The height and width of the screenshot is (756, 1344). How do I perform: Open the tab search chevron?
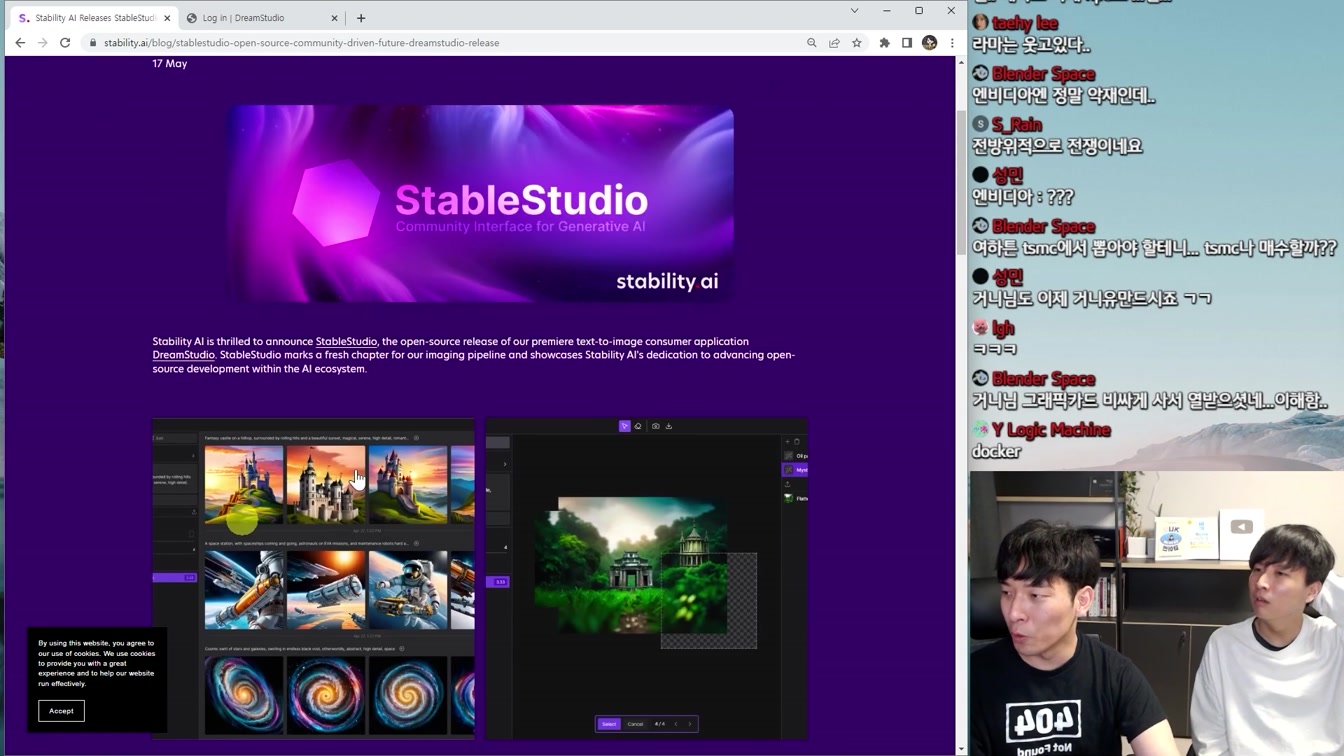(x=854, y=11)
